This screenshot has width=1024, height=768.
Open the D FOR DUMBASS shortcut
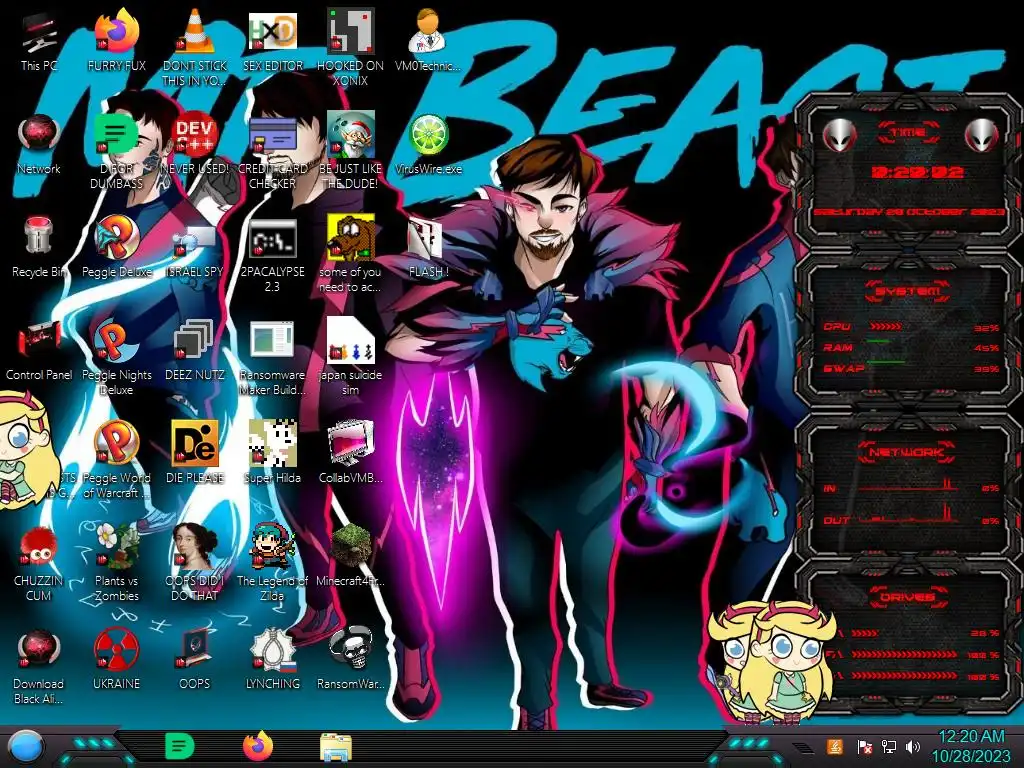tap(116, 150)
